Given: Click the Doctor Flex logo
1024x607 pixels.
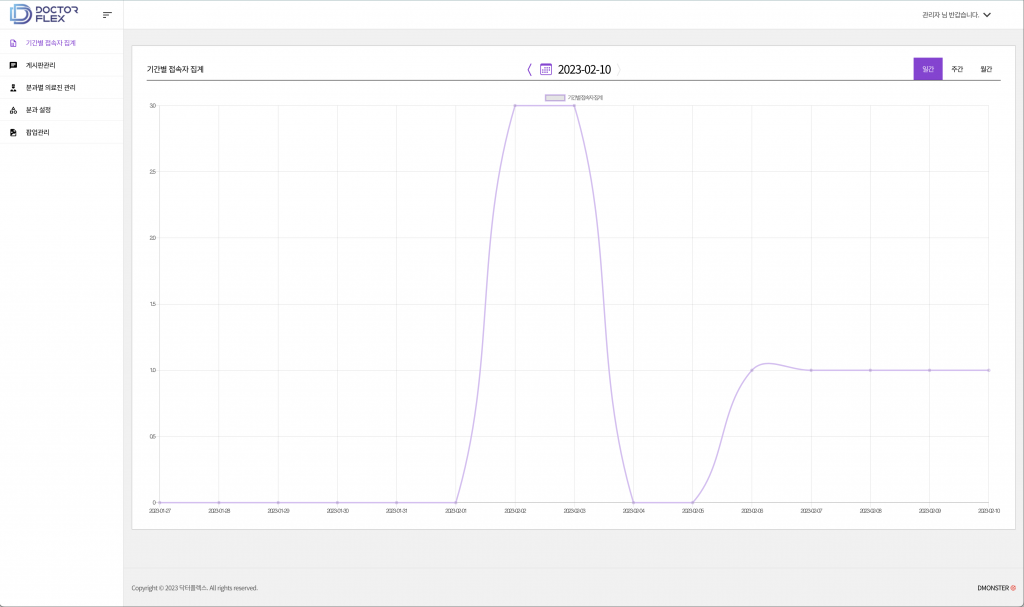Looking at the screenshot, I should 38,14.
